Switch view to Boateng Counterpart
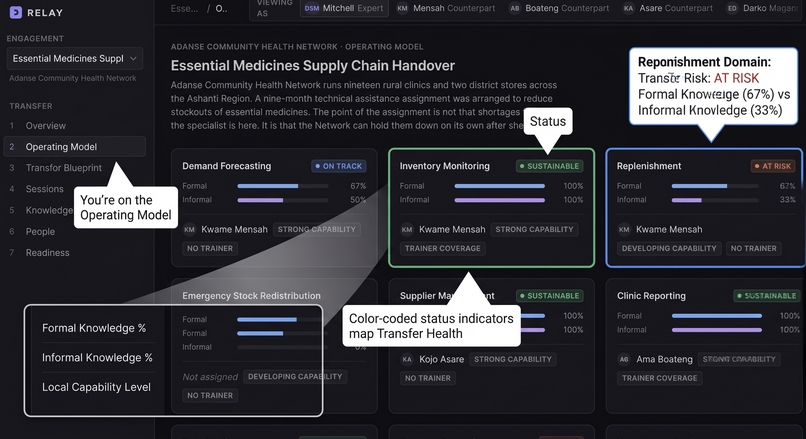 click(558, 8)
